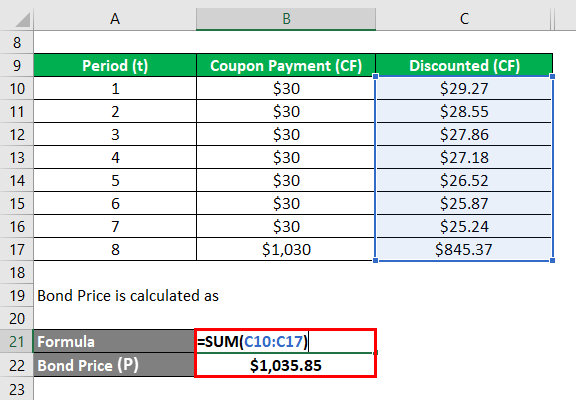Select row 11 header
The width and height of the screenshot is (576, 400).
[17, 112]
